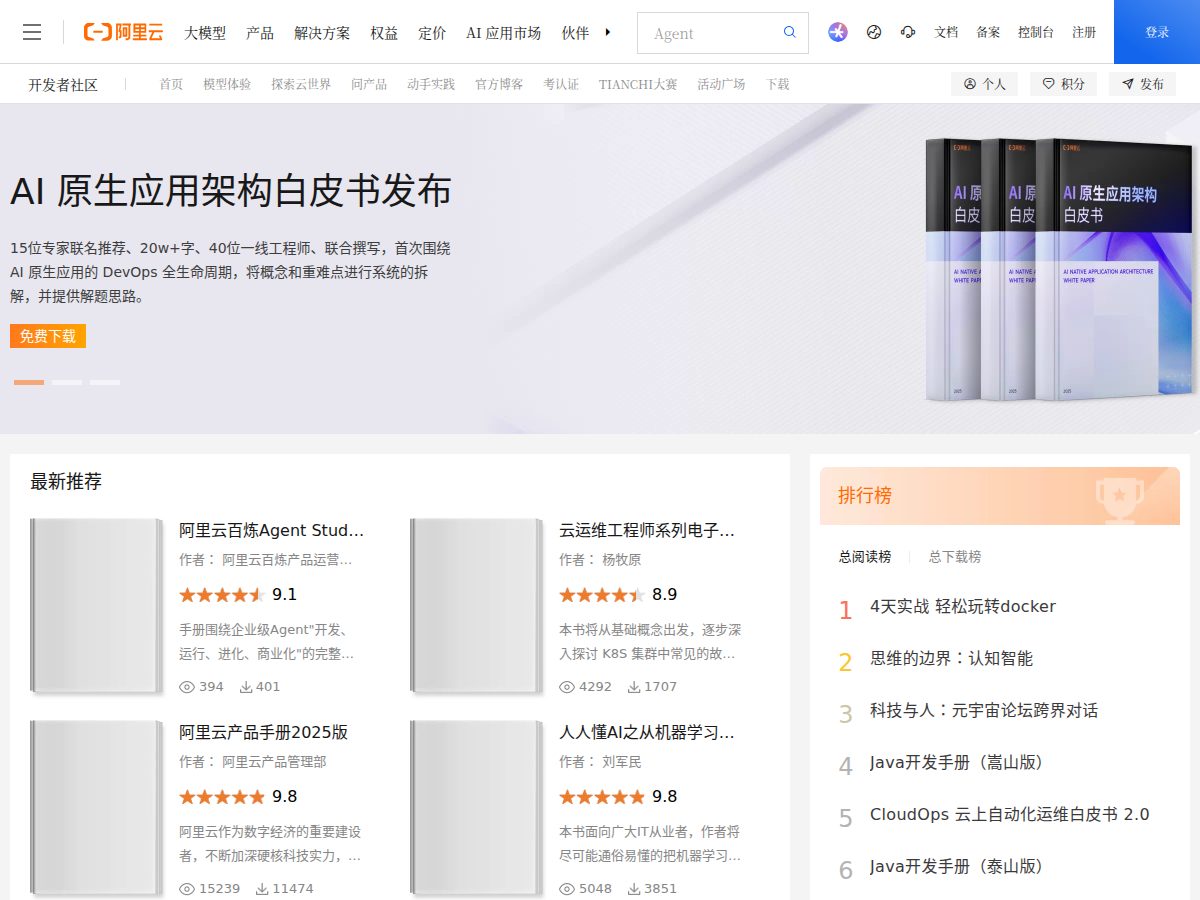Open 产品 in top navigation

click(x=260, y=33)
